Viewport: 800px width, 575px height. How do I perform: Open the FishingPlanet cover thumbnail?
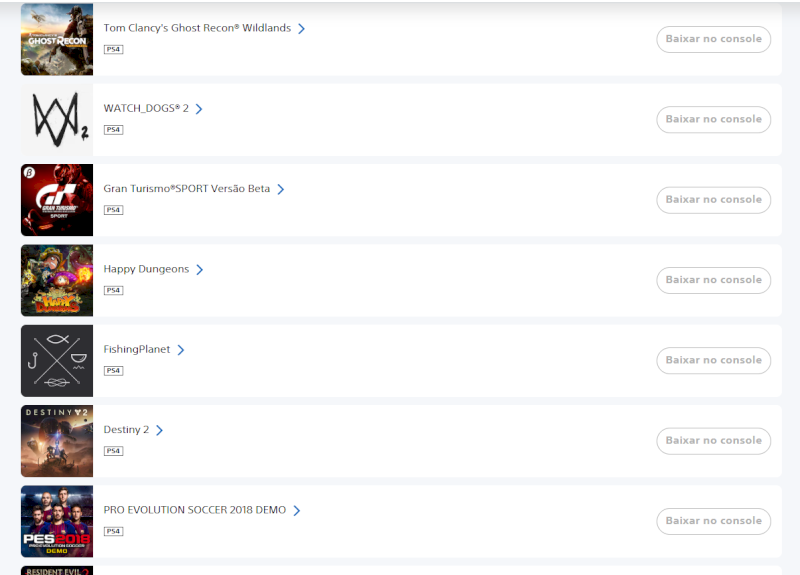[x=57, y=361]
